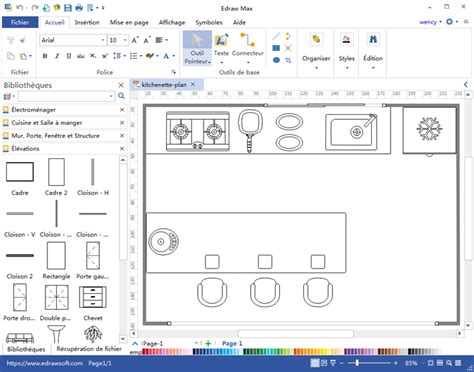The height and width of the screenshot is (372, 474).
Task: Click inside the library search input field
Action: point(63,96)
